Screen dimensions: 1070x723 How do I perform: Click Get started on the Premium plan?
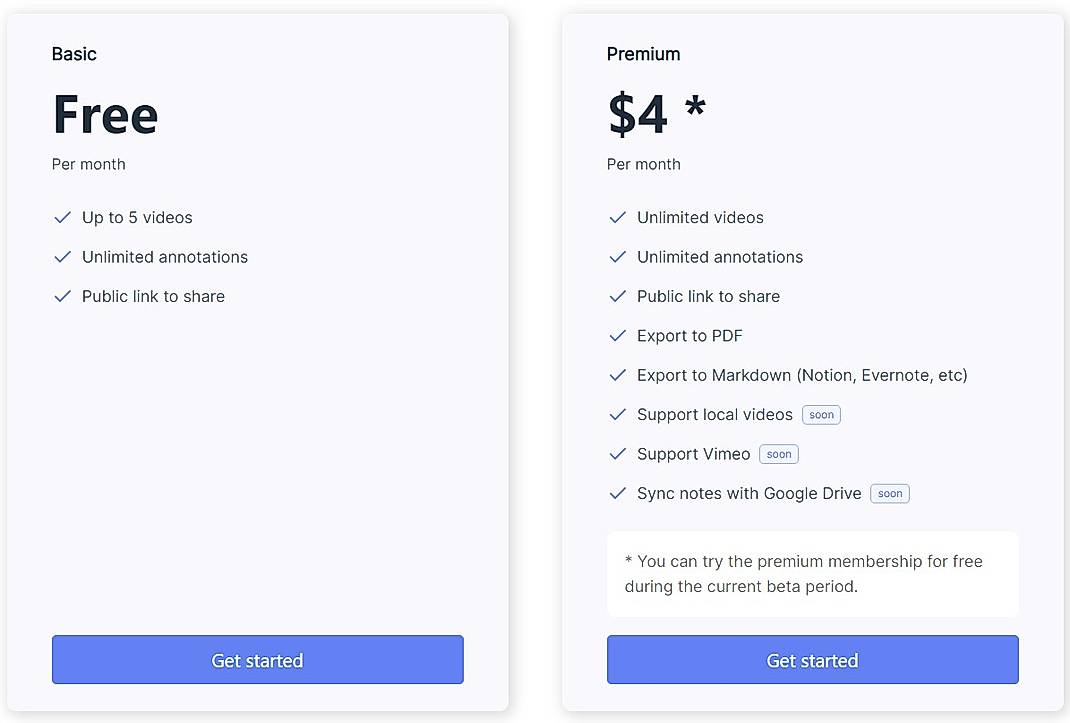pyautogui.click(x=812, y=660)
